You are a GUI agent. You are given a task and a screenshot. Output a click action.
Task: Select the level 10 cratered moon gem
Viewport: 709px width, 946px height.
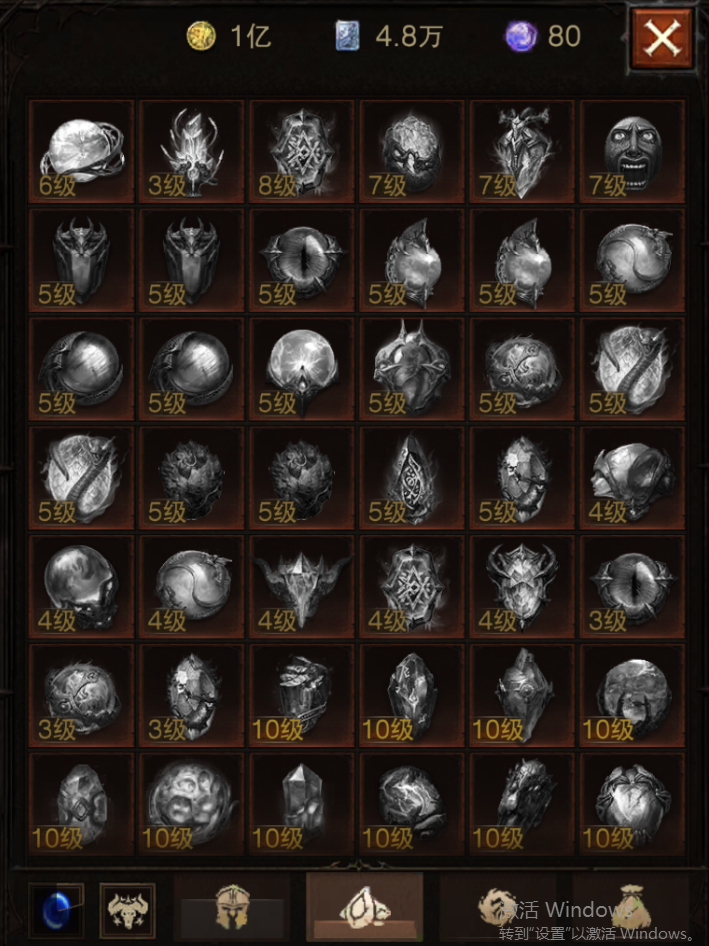(192, 804)
